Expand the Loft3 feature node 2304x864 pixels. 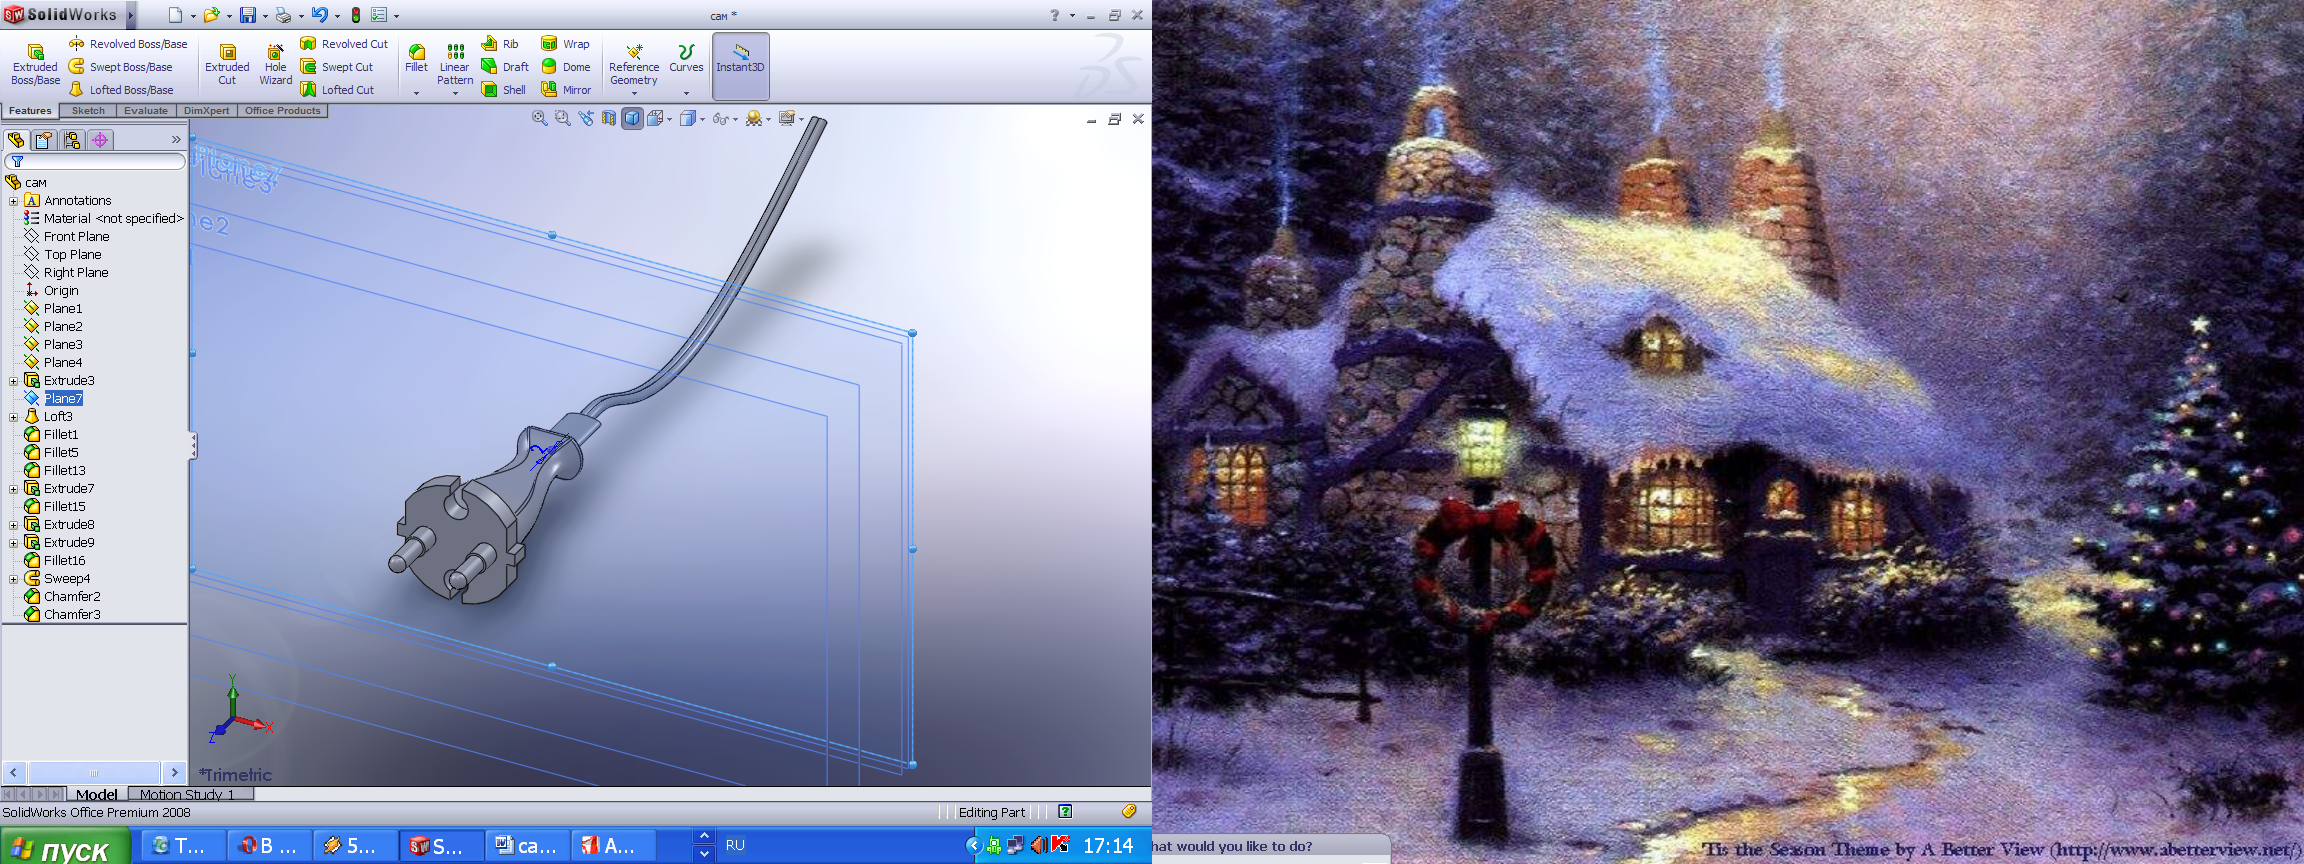click(x=13, y=417)
